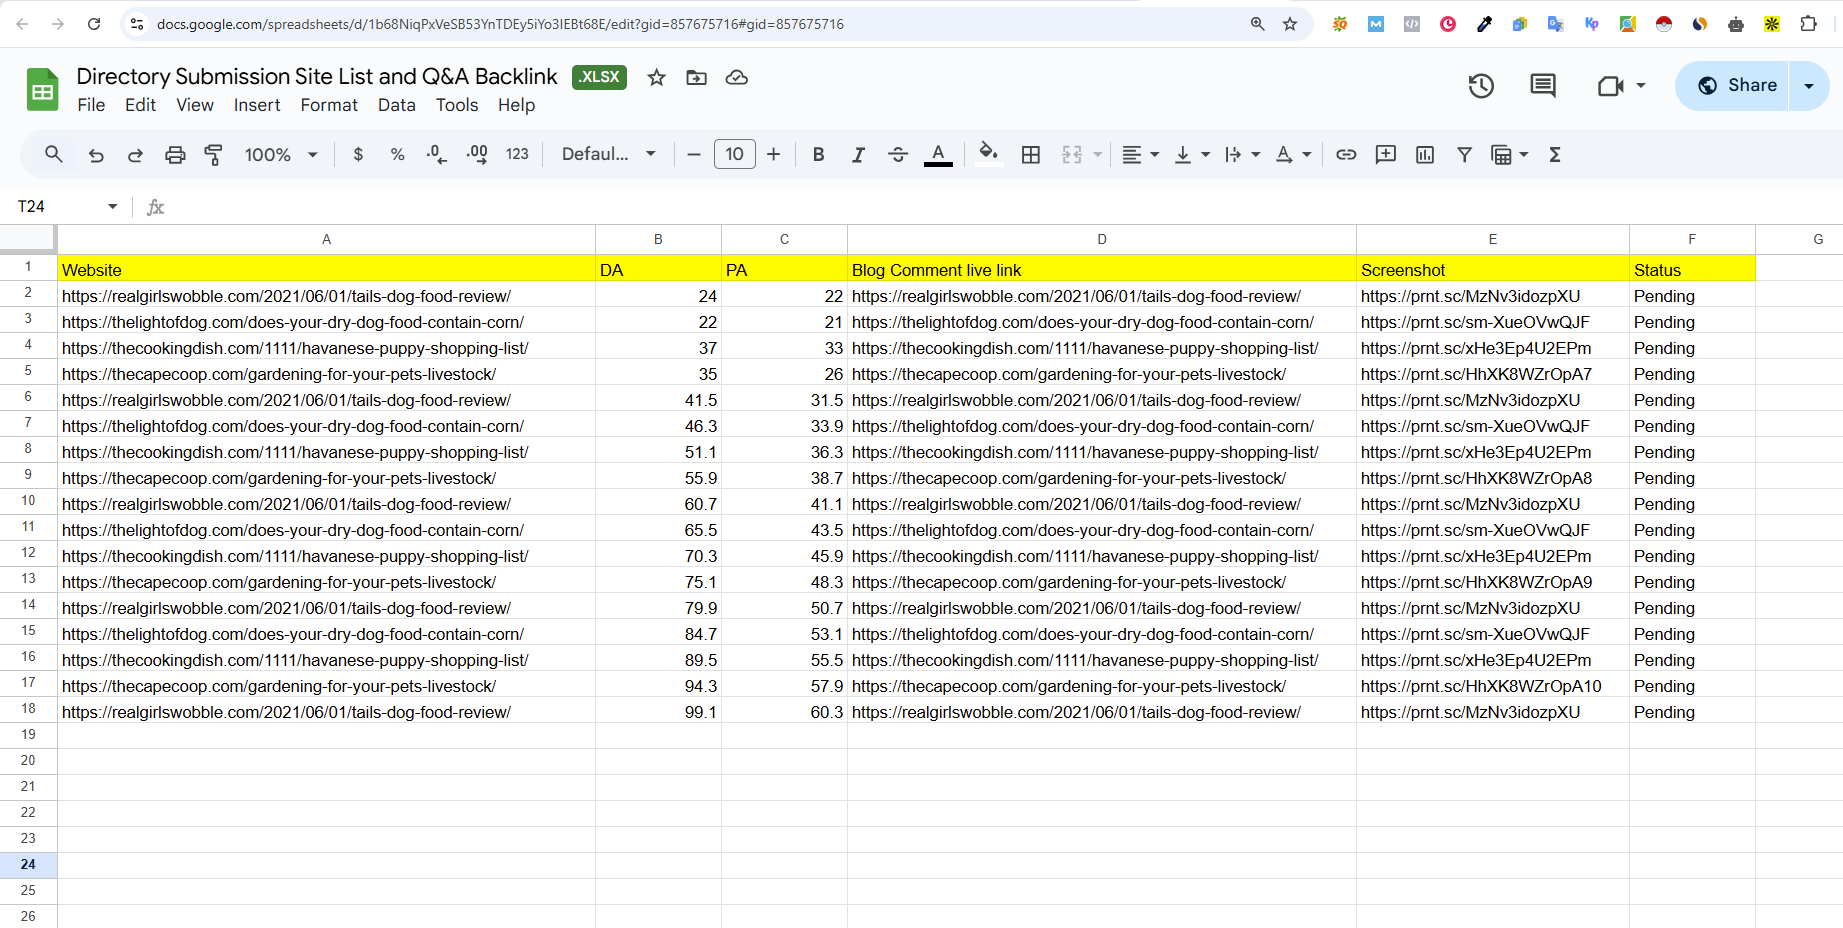Open the View menu

(x=195, y=105)
